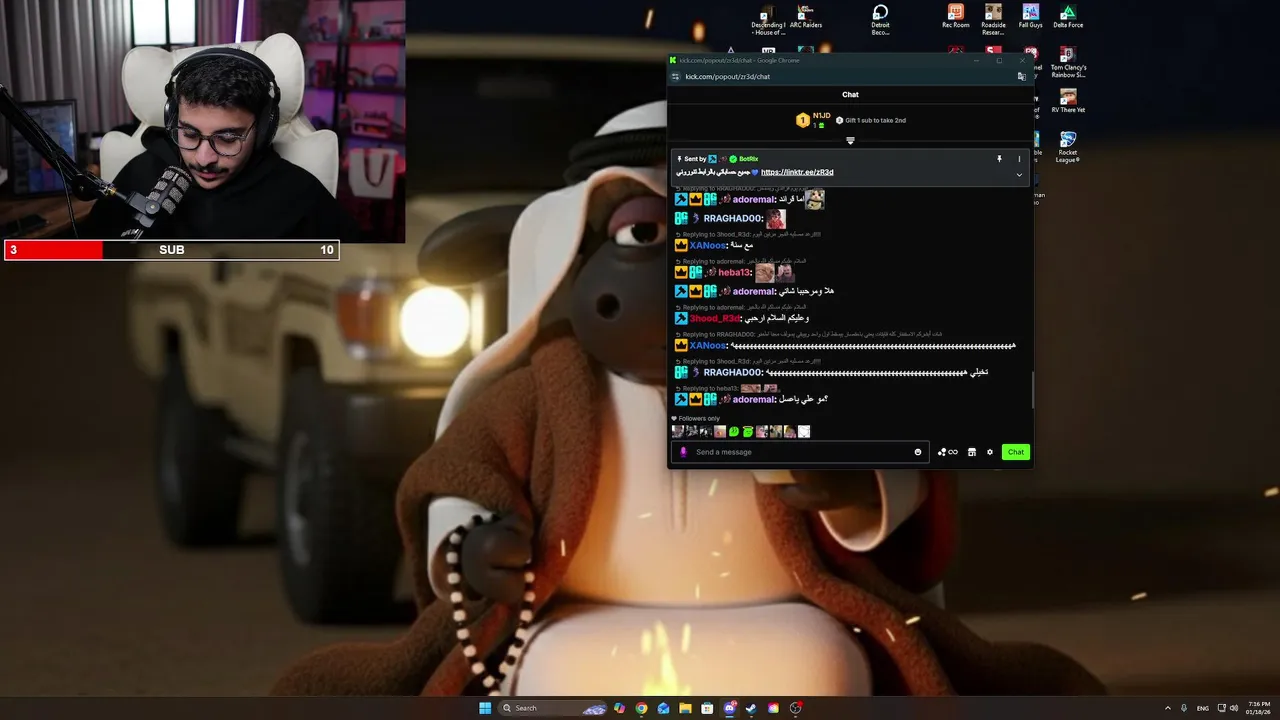Open Windows Start menu
This screenshot has width=1280, height=720.
coord(485,708)
